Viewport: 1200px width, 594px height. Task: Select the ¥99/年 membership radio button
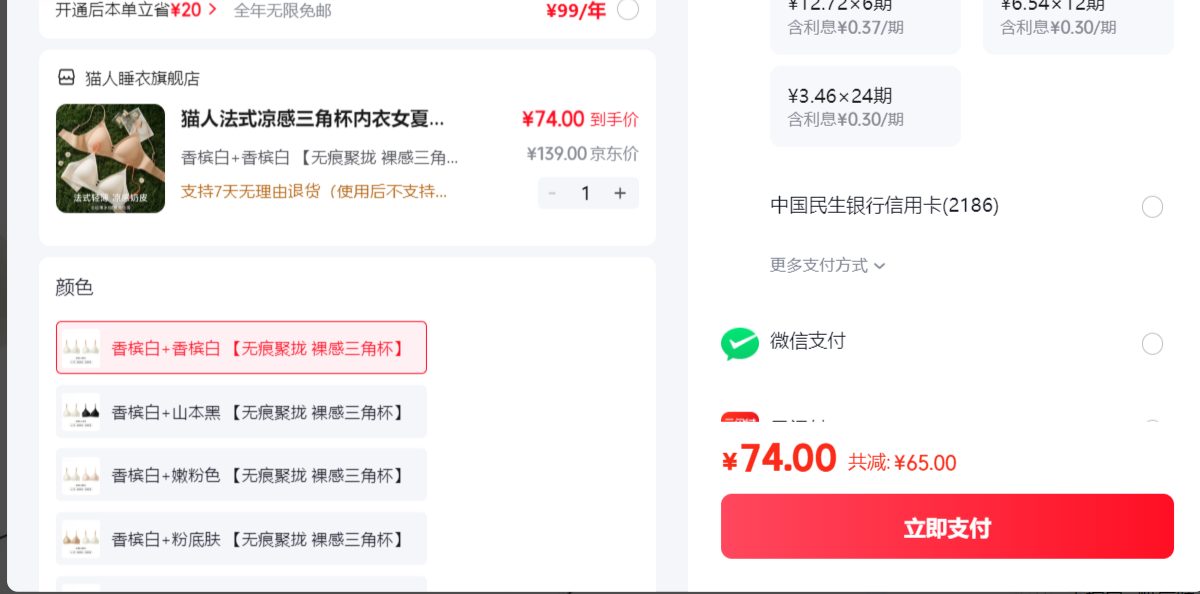pos(628,10)
